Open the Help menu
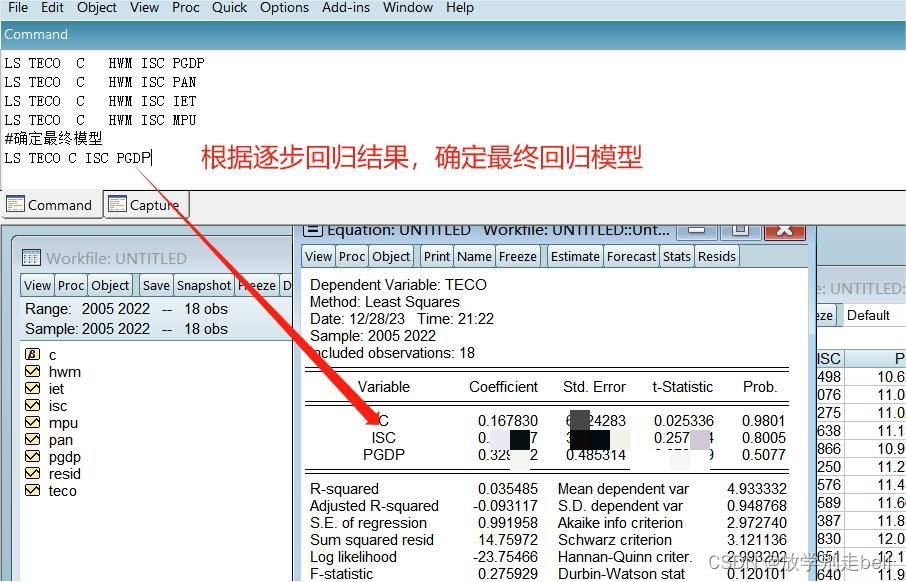Image resolution: width=906 pixels, height=582 pixels. click(460, 8)
